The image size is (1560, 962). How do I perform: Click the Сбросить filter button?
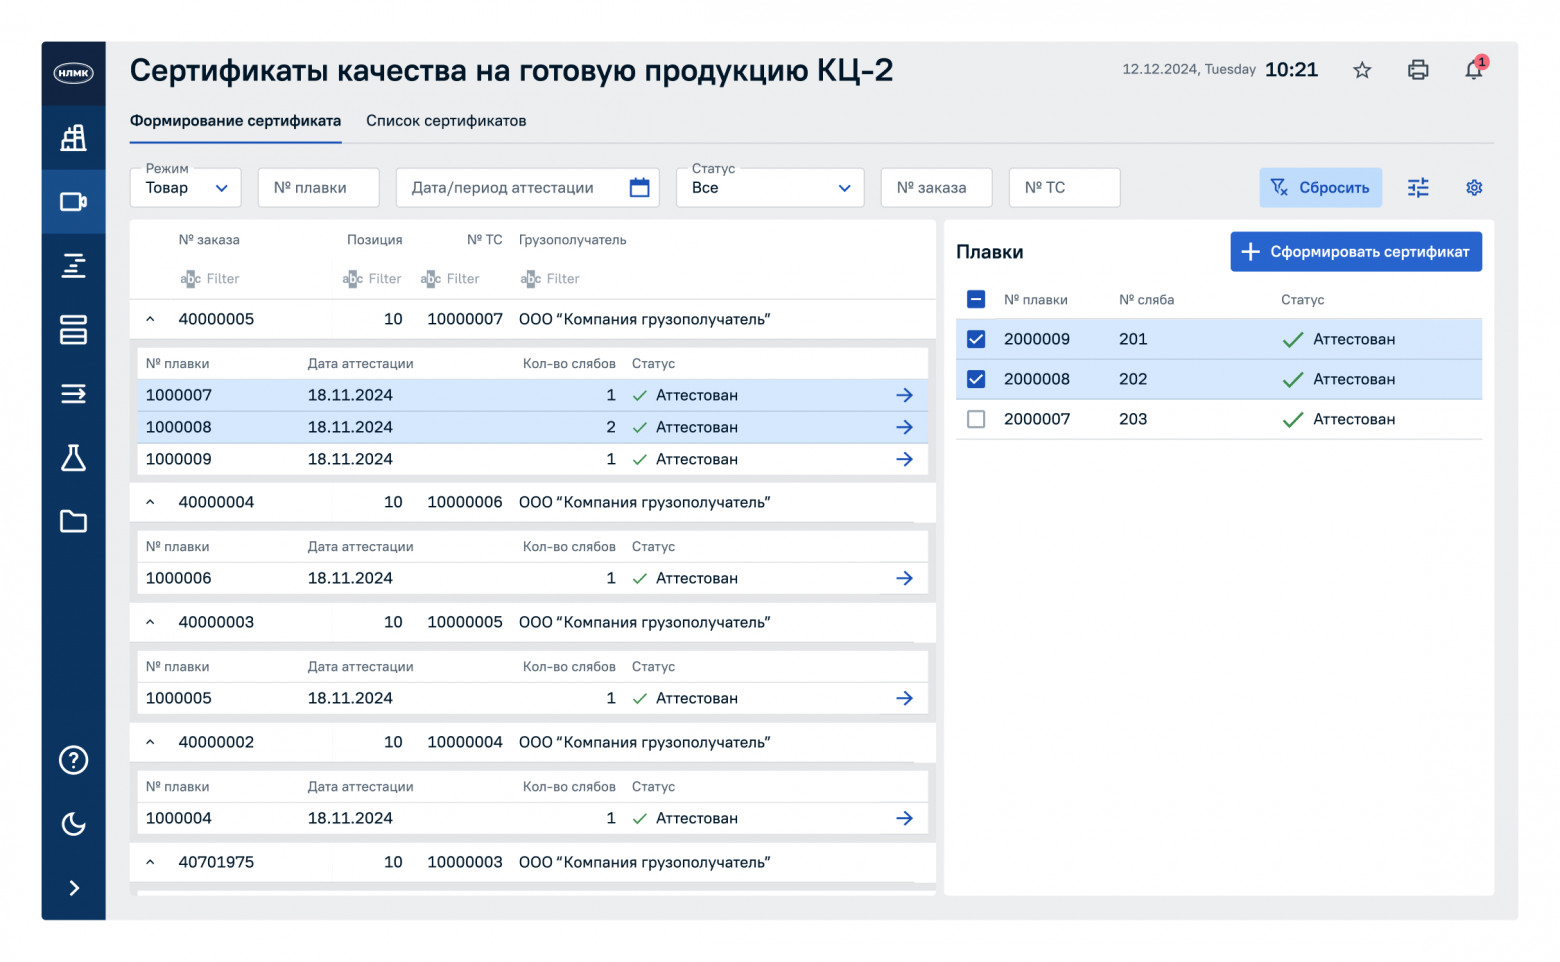1320,188
